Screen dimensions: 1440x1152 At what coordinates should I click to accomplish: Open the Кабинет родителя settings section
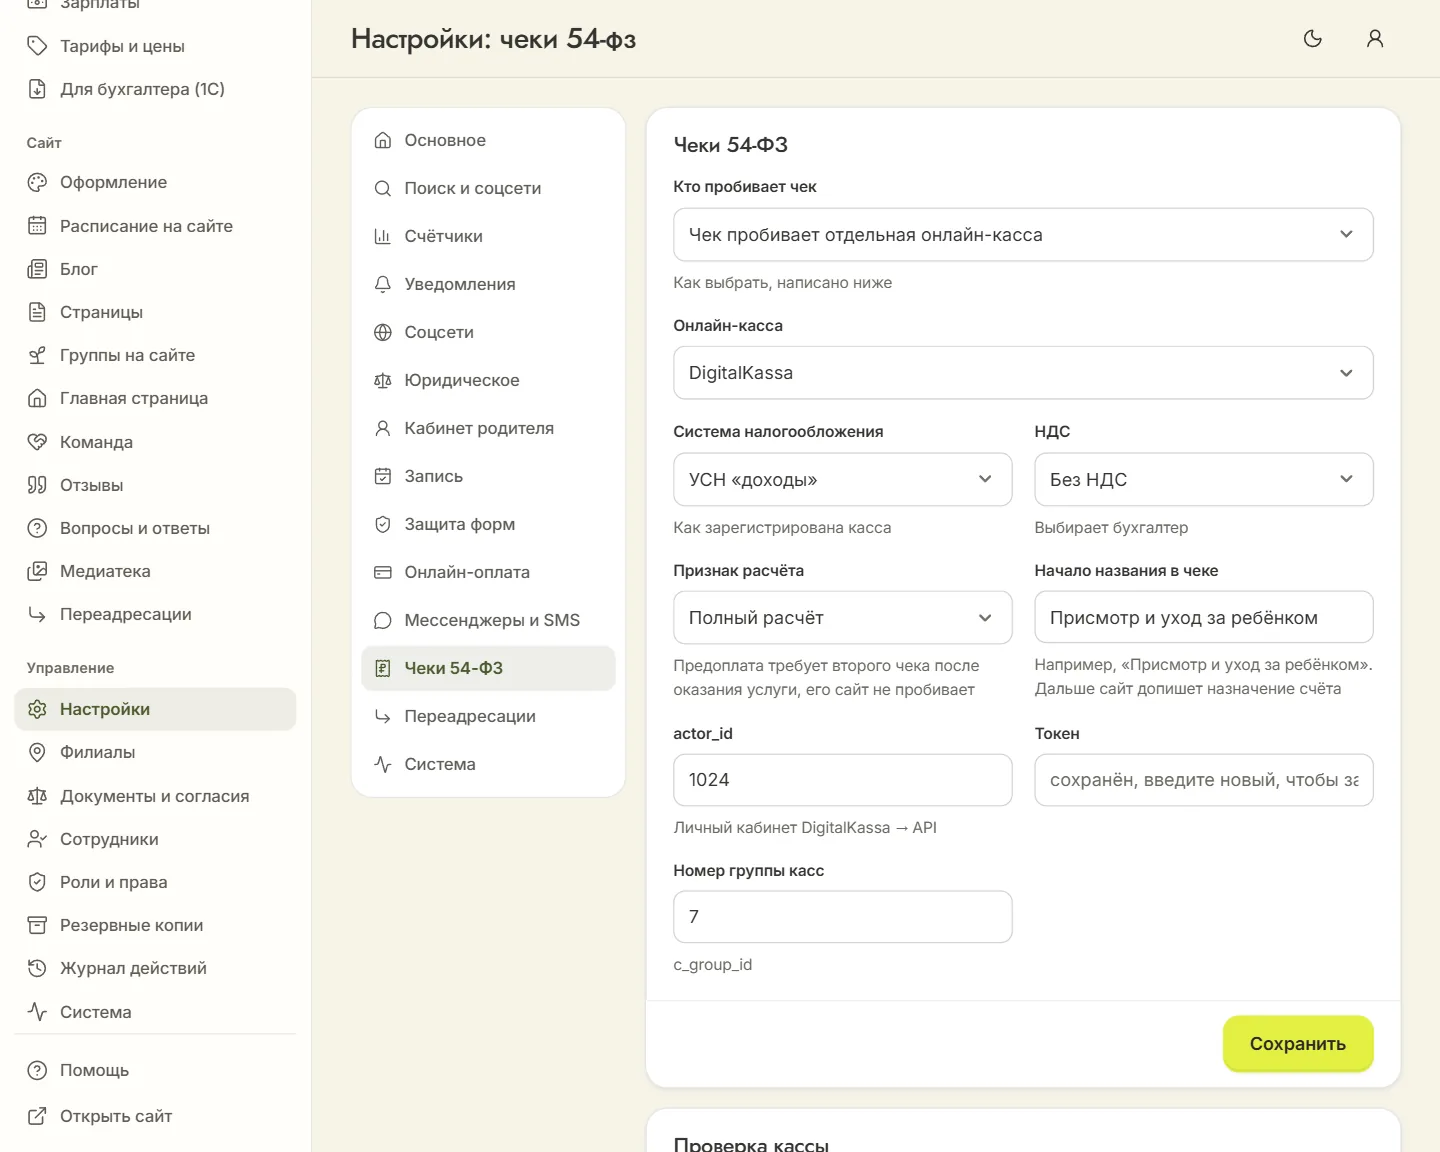click(x=488, y=428)
